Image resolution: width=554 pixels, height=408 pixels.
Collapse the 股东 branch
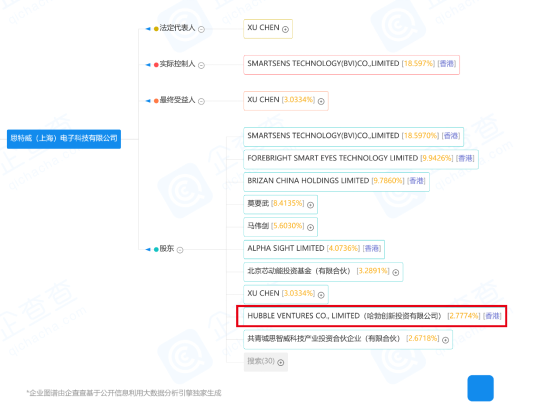(x=180, y=250)
